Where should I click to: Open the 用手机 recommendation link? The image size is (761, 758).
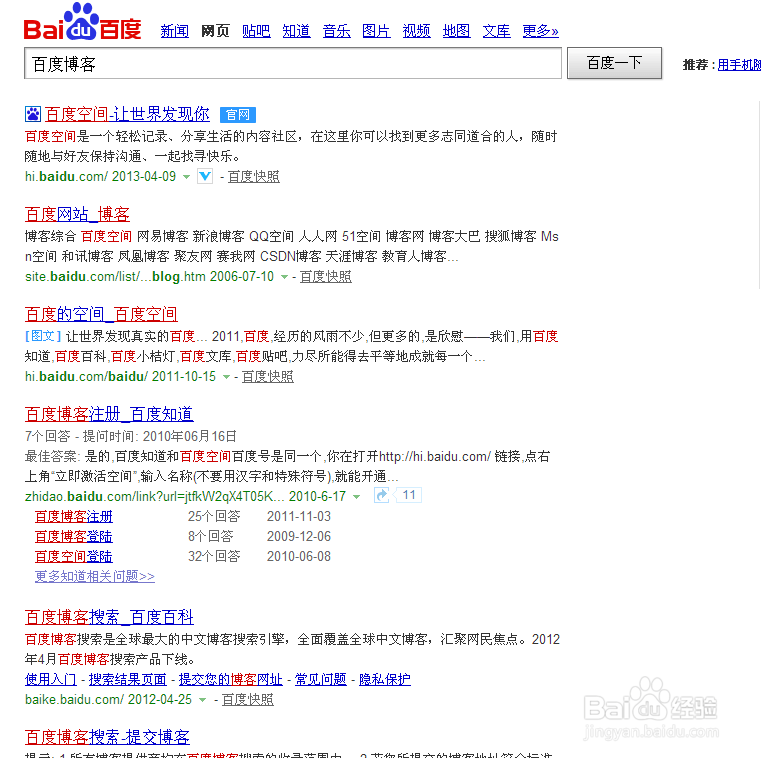pyautogui.click(x=739, y=65)
